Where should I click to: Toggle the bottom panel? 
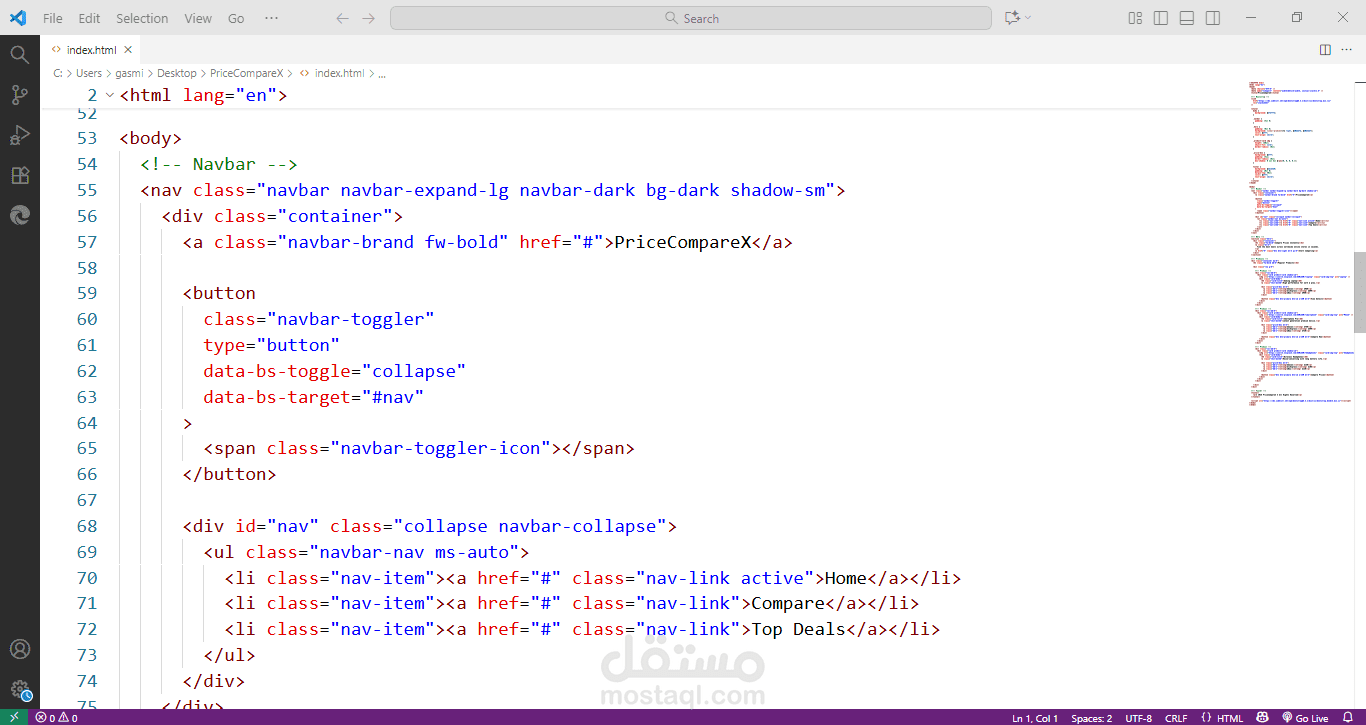tap(1187, 18)
